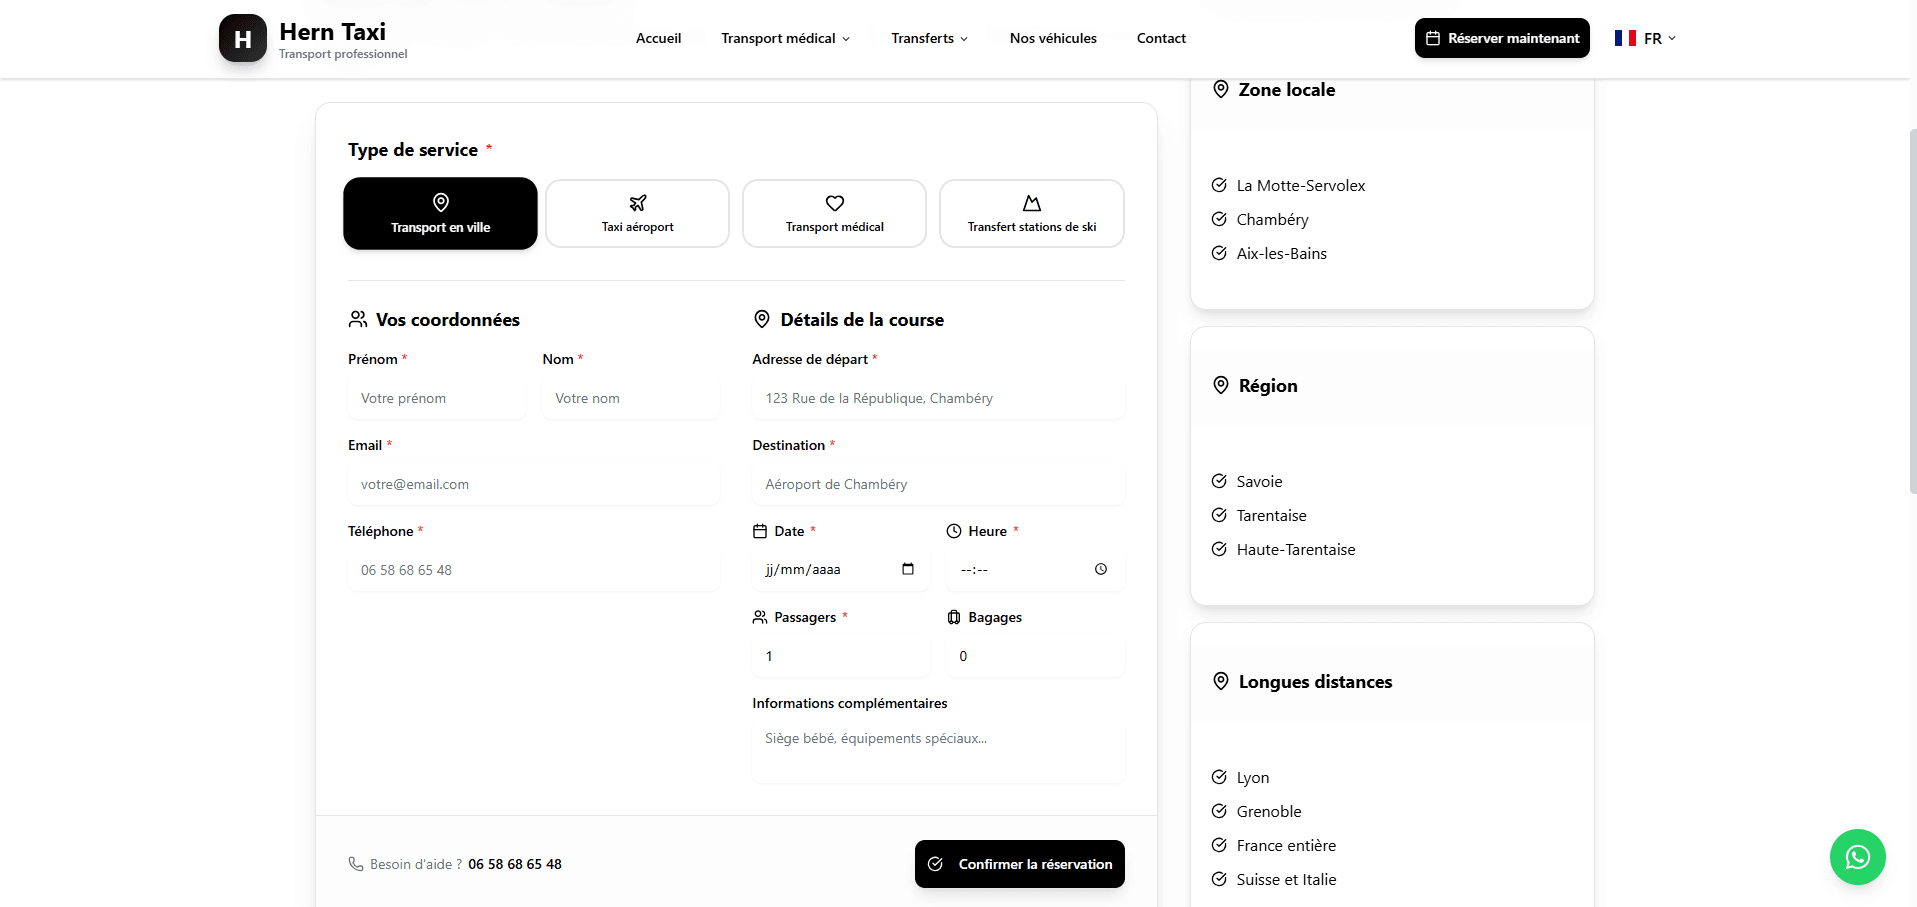Click the French flag icon
1917x907 pixels.
pos(1625,38)
